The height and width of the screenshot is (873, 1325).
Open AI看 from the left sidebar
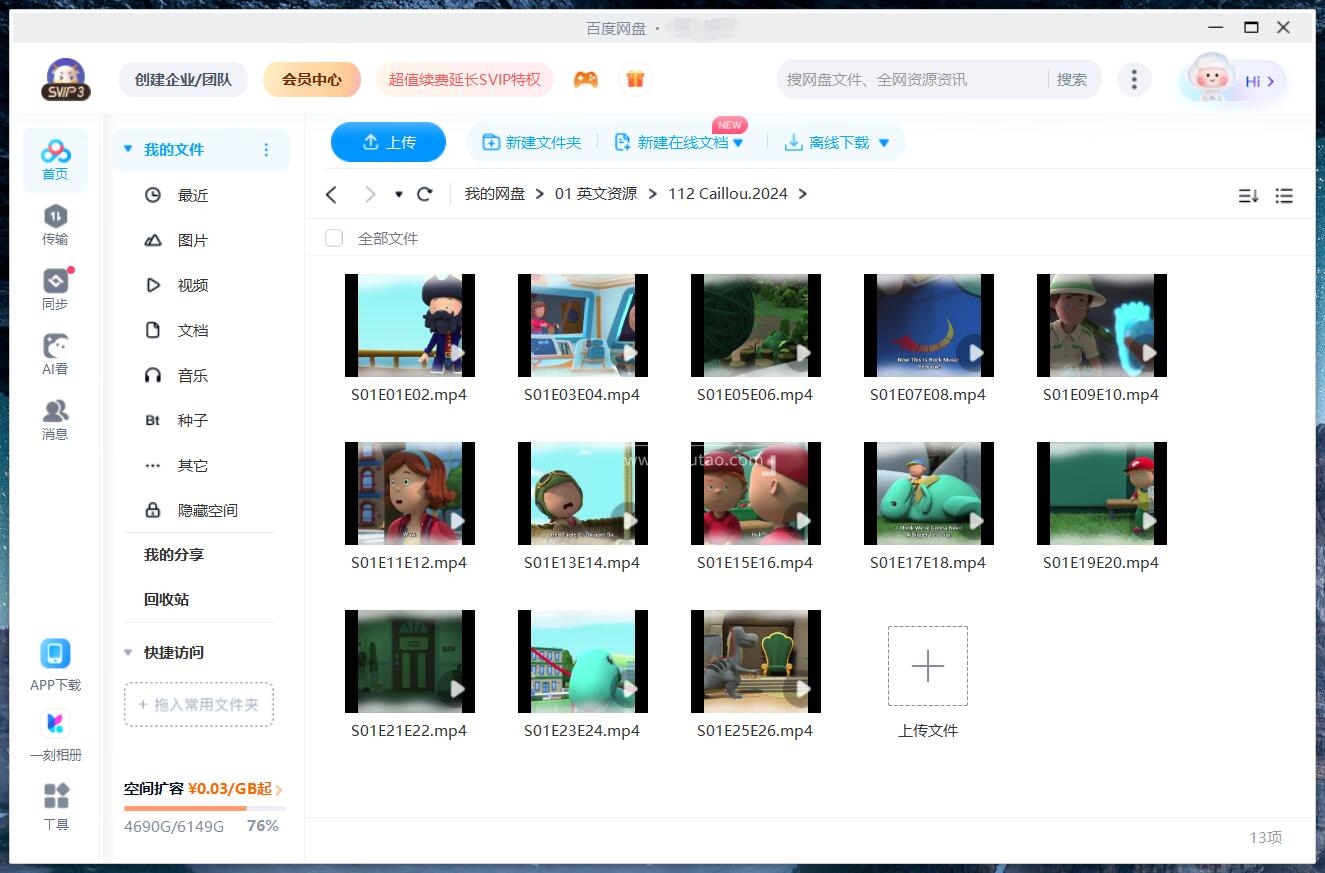tap(55, 352)
